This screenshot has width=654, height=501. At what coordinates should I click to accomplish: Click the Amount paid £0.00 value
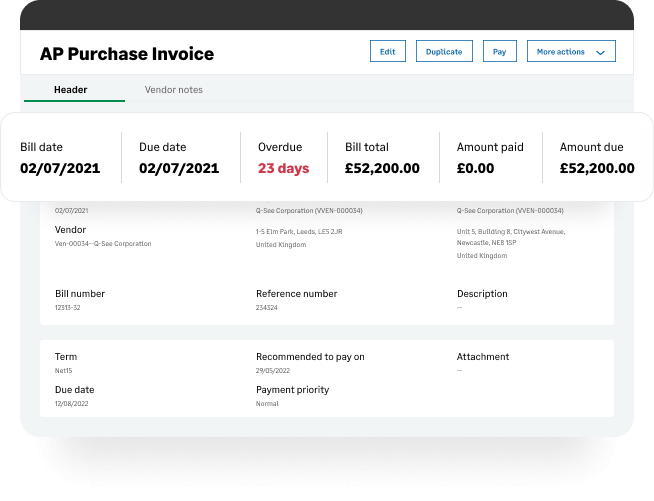tap(475, 168)
